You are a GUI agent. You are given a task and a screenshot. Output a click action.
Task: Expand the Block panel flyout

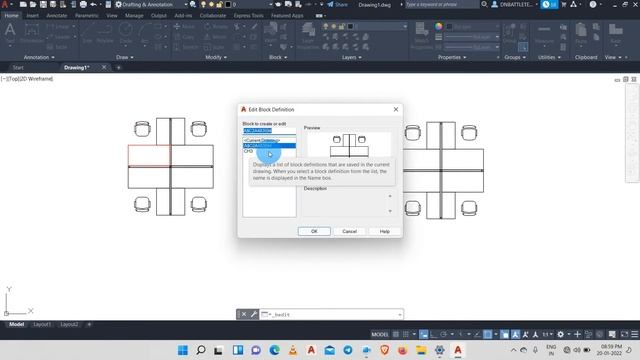coord(278,58)
